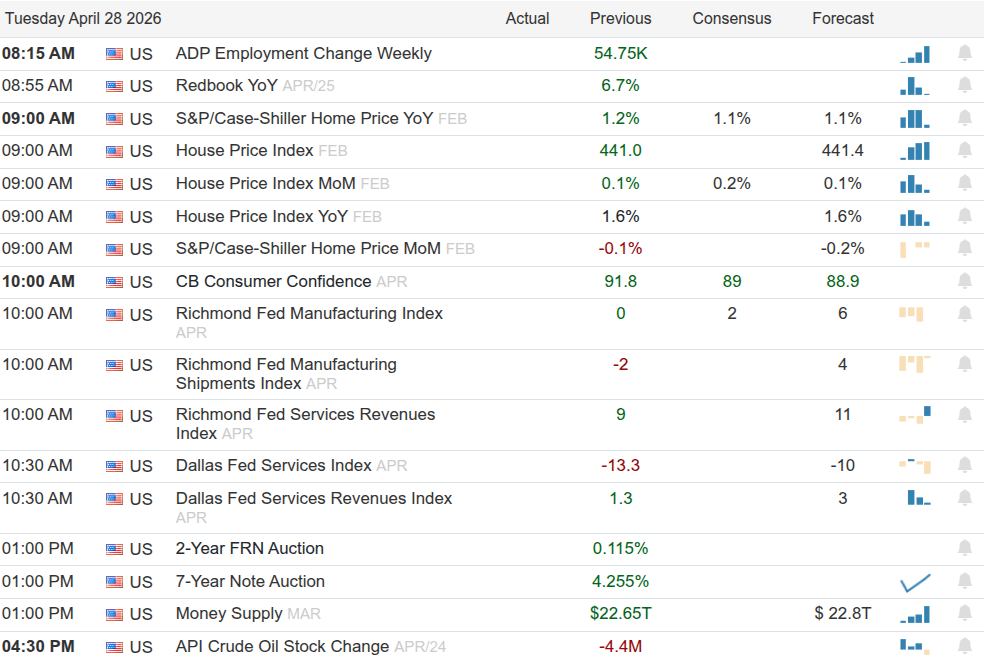
Task: Click the Actual column header
Action: 527,18
